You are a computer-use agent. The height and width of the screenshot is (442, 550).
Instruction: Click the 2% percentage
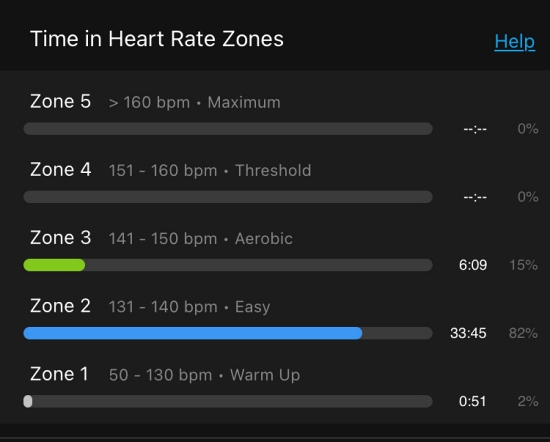pos(528,401)
